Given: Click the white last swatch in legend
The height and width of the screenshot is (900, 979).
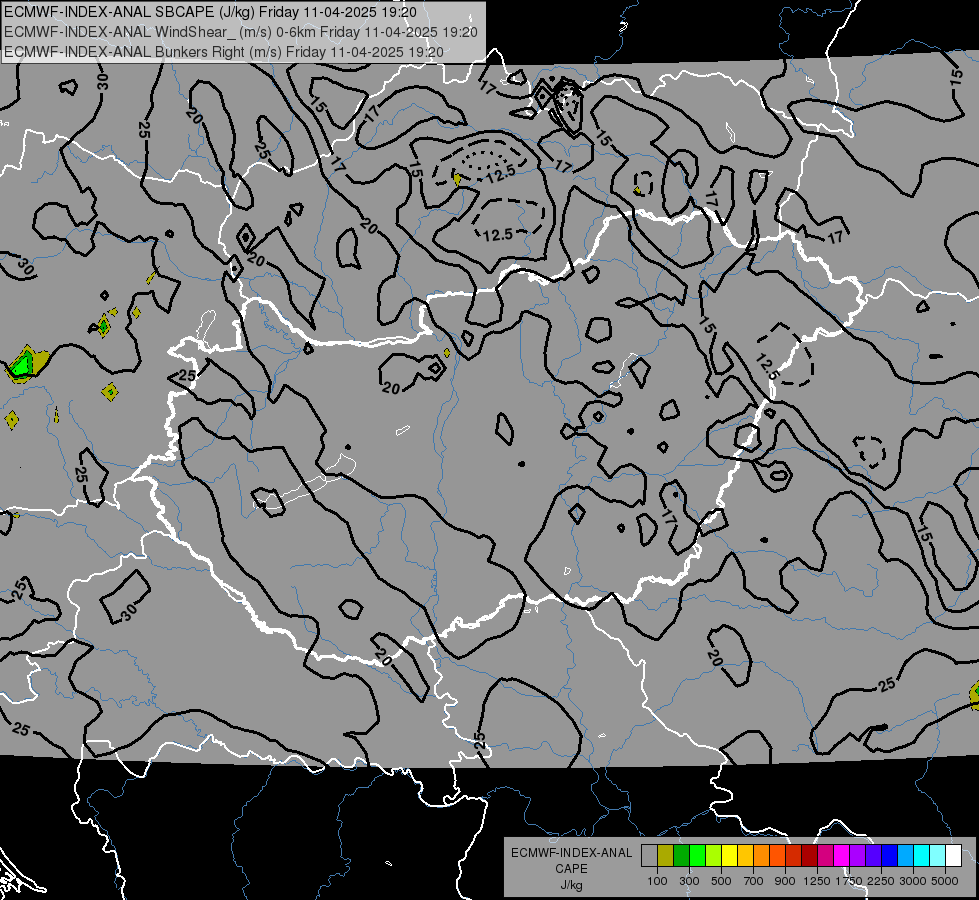Looking at the screenshot, I should (x=953, y=855).
